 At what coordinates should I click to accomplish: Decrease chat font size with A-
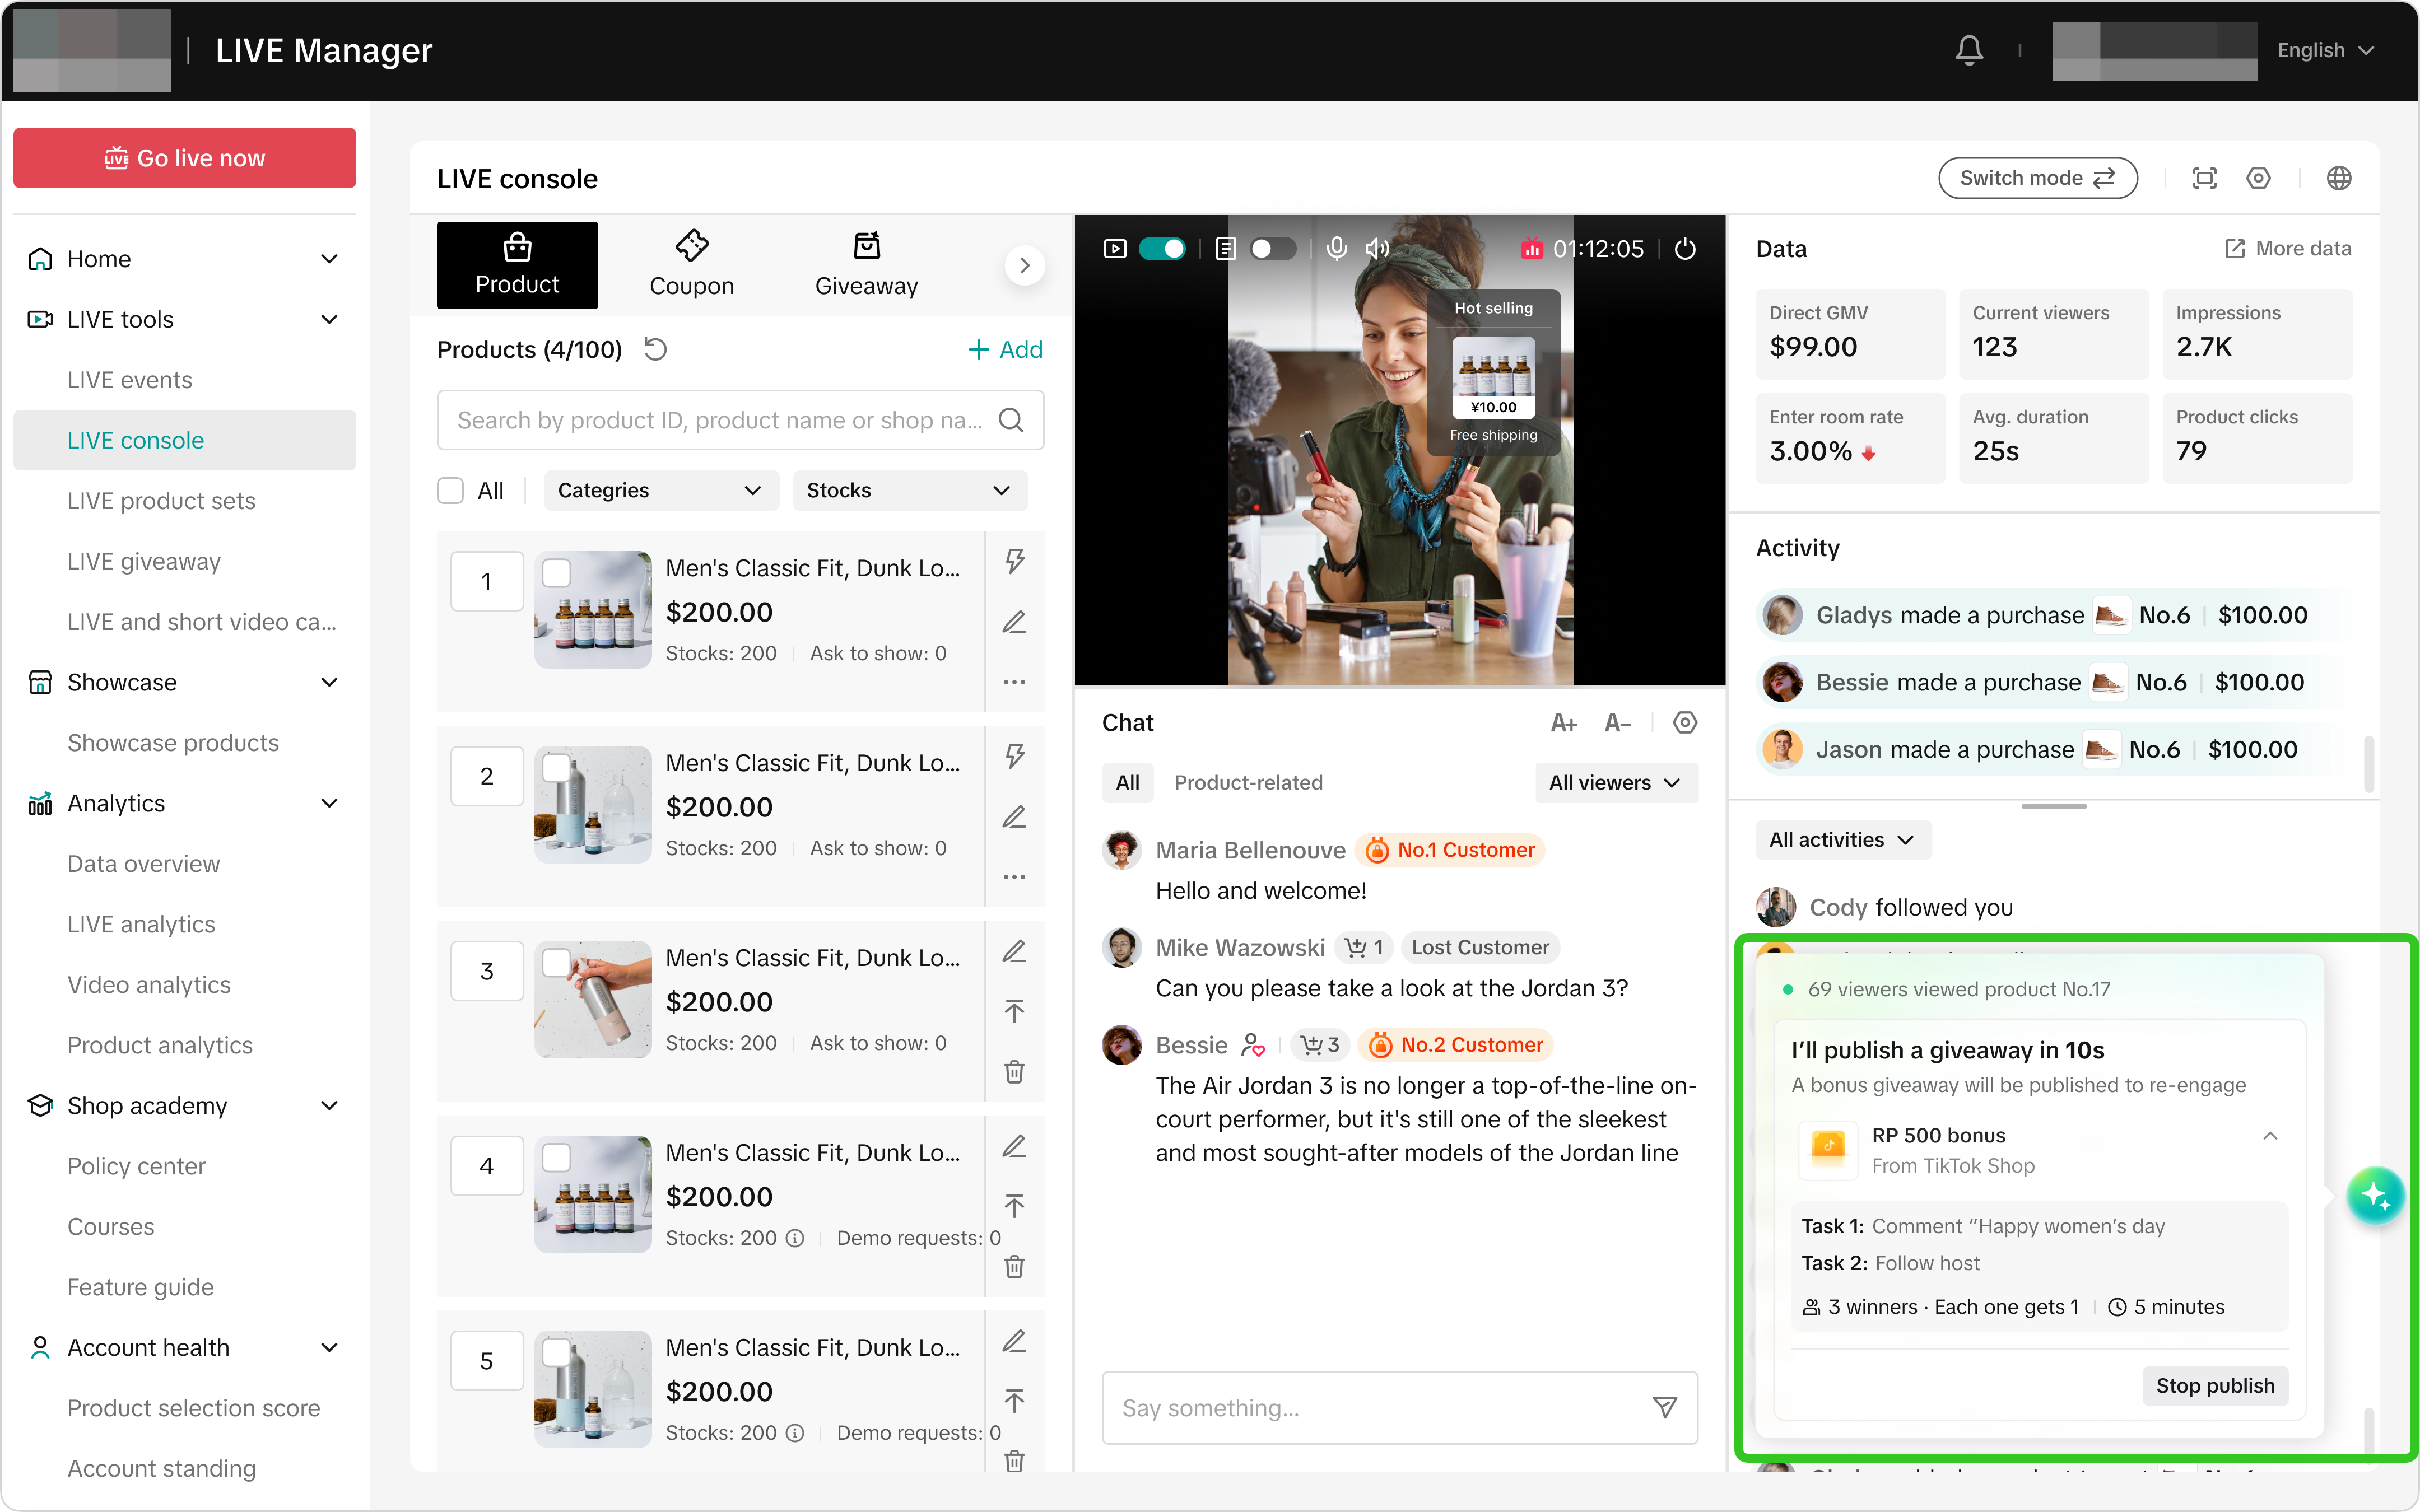(1617, 723)
